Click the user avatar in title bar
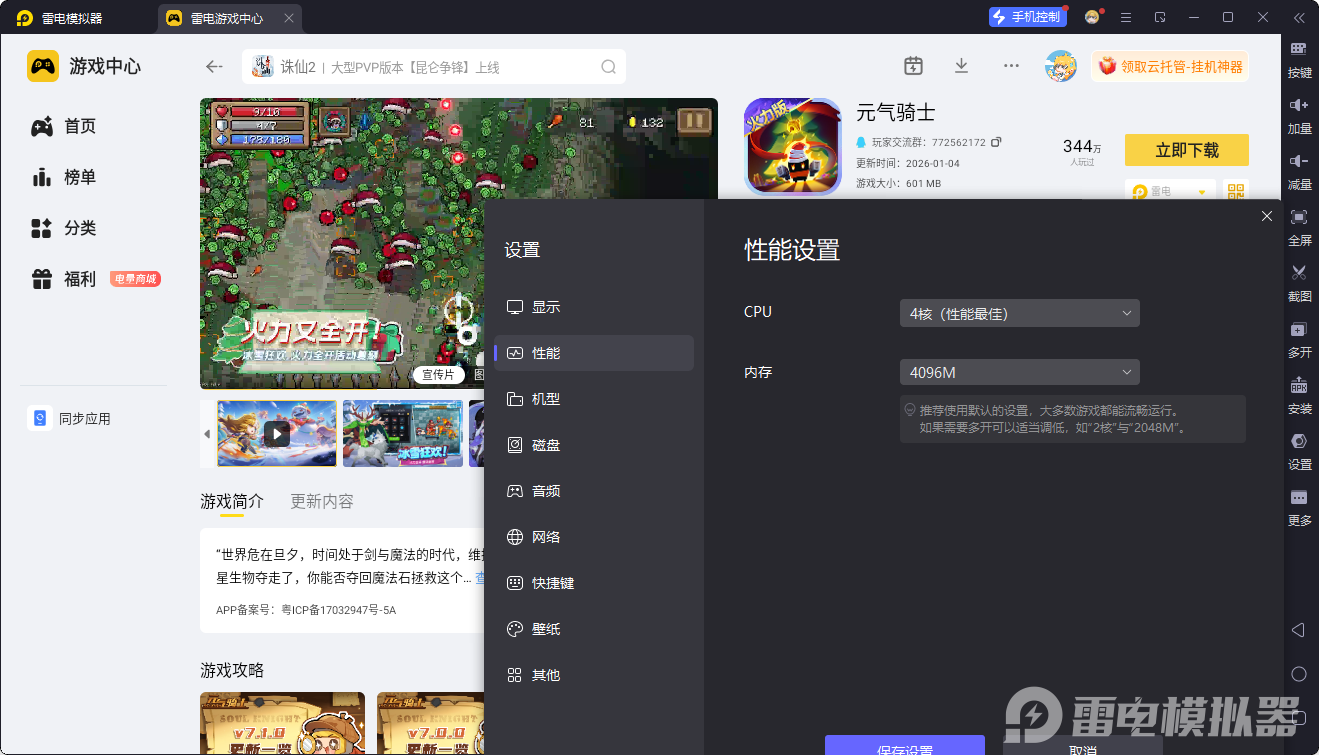Viewport: 1319px width, 755px height. click(x=1092, y=17)
